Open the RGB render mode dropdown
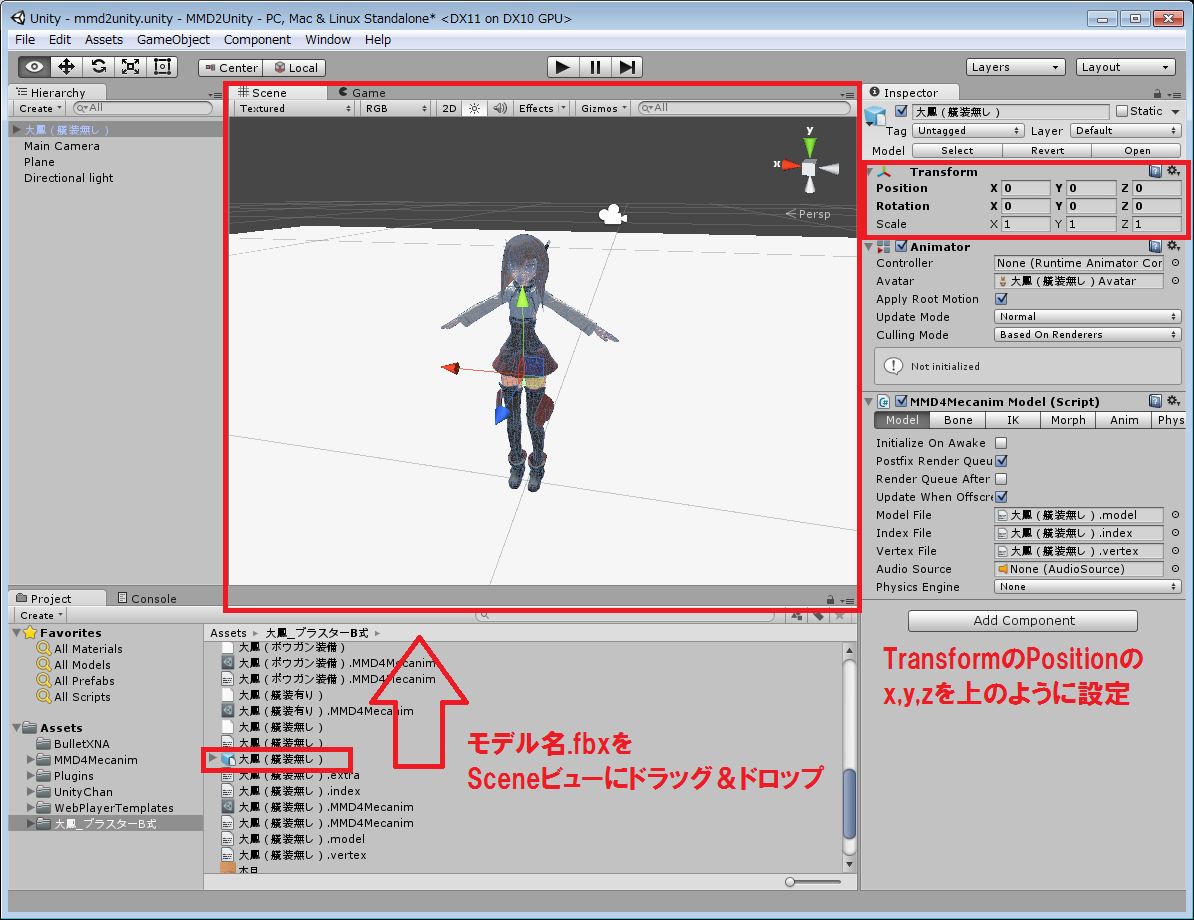This screenshot has height=920, width=1194. [x=396, y=108]
